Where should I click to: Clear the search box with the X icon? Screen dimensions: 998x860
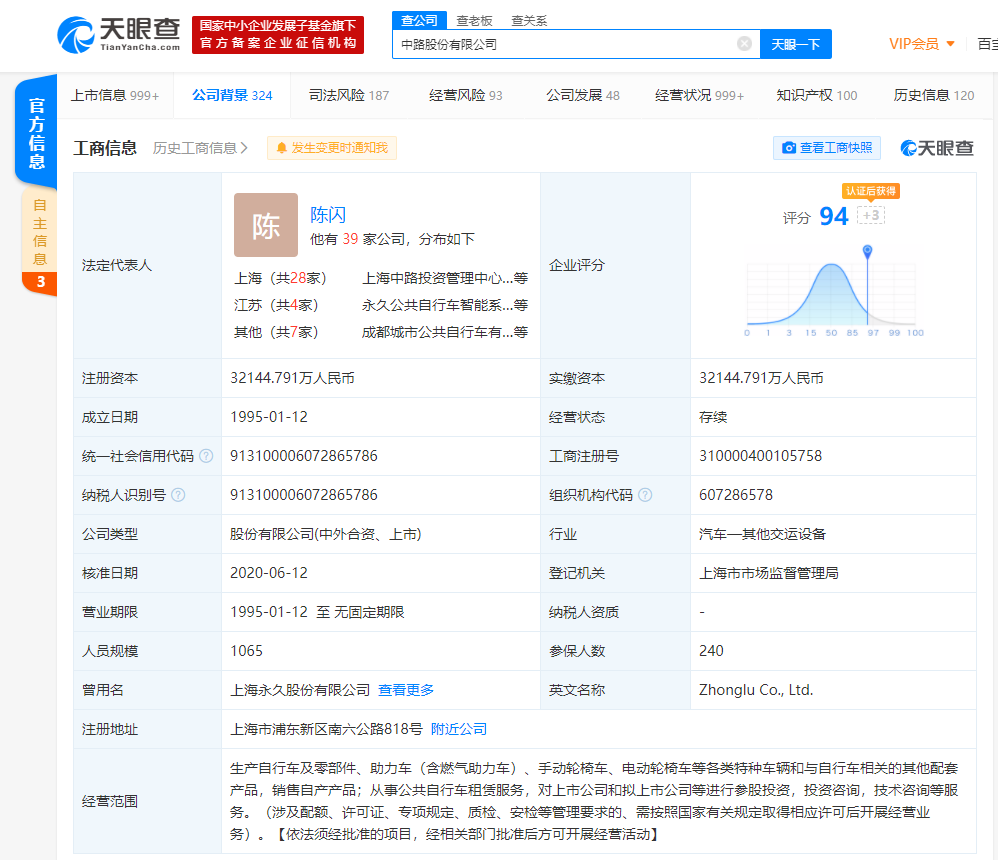tap(744, 44)
